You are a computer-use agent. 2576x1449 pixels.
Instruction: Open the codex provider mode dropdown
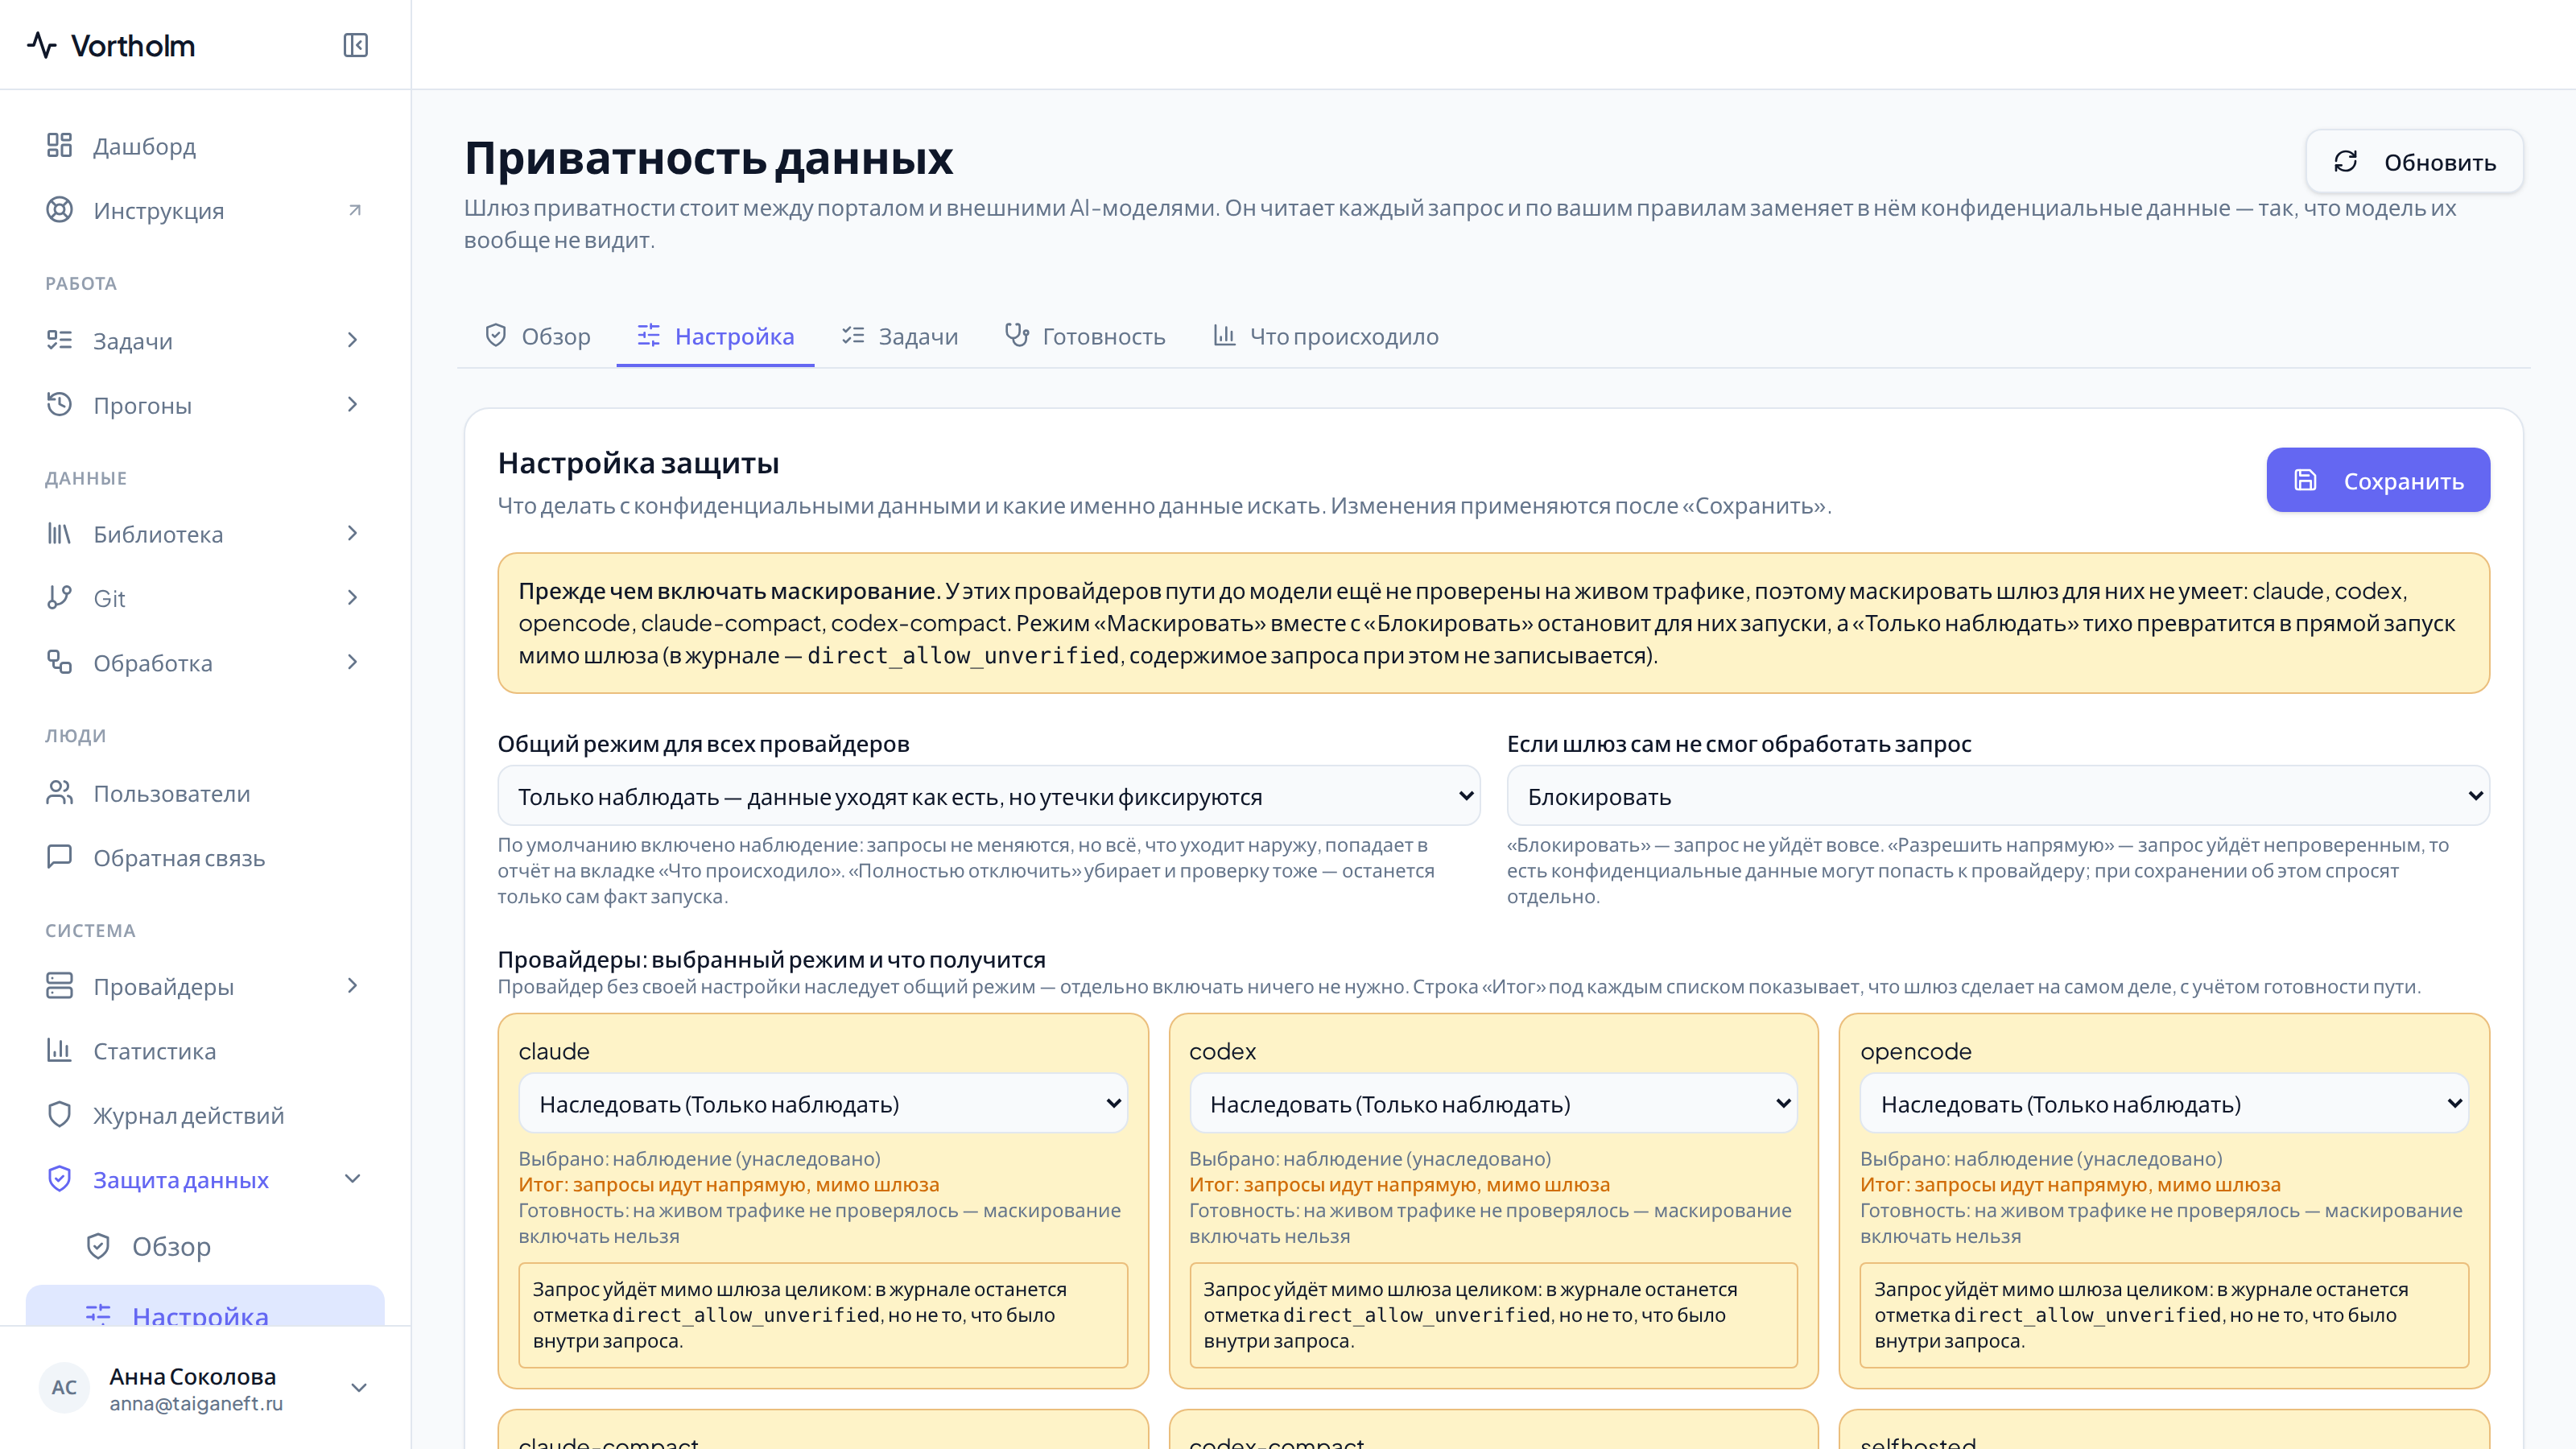coord(1493,1103)
